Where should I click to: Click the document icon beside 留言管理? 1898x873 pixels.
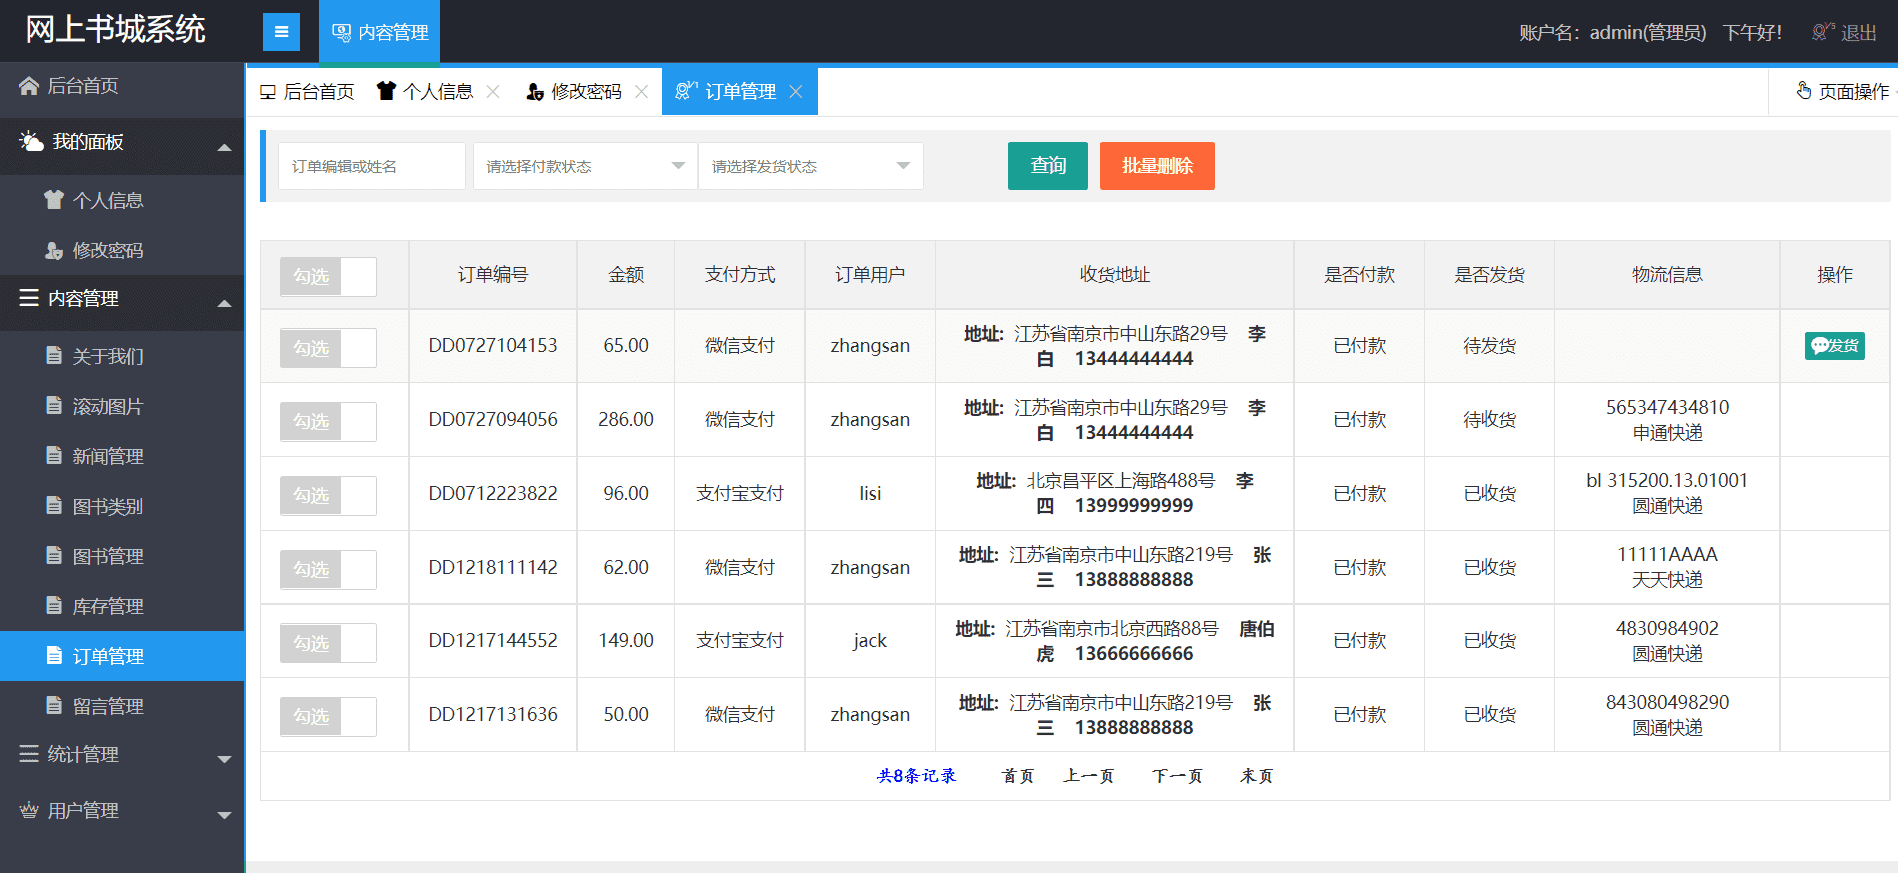54,706
